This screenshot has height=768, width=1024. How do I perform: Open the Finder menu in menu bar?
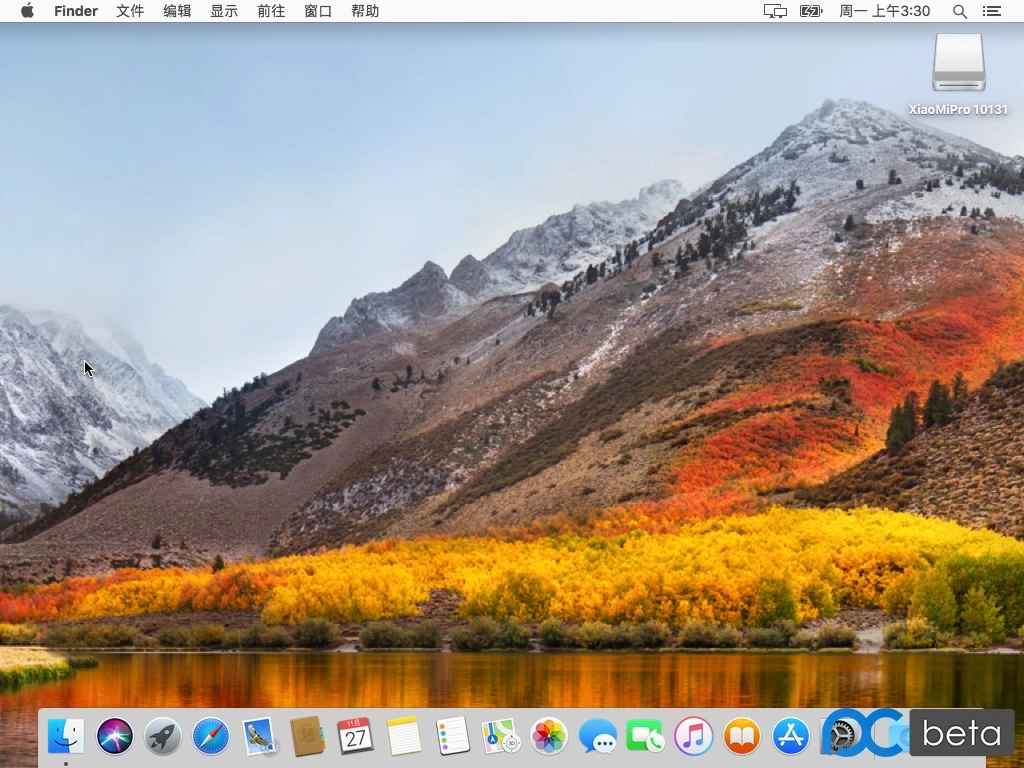pyautogui.click(x=76, y=11)
